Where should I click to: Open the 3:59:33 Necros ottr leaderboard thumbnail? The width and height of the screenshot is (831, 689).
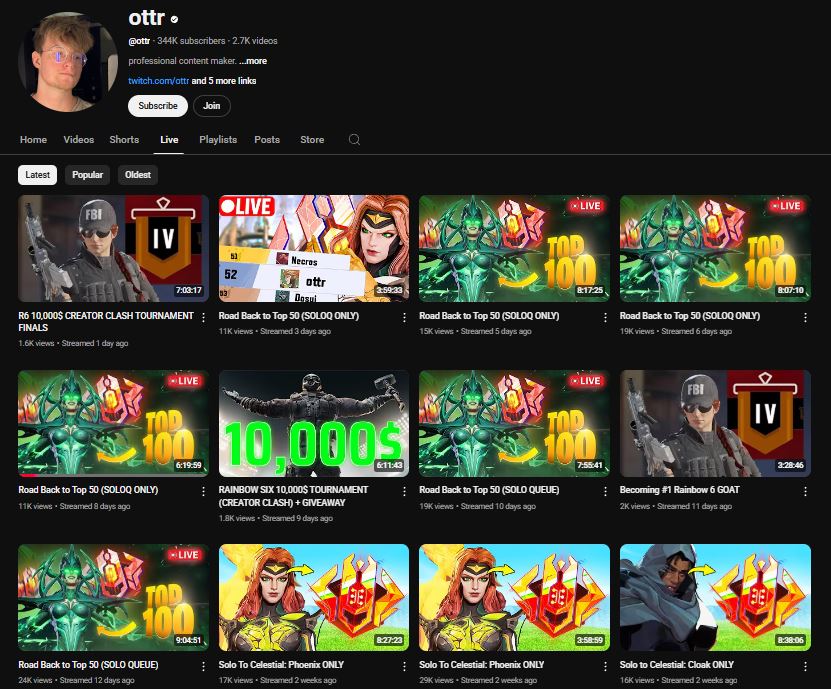coord(314,248)
